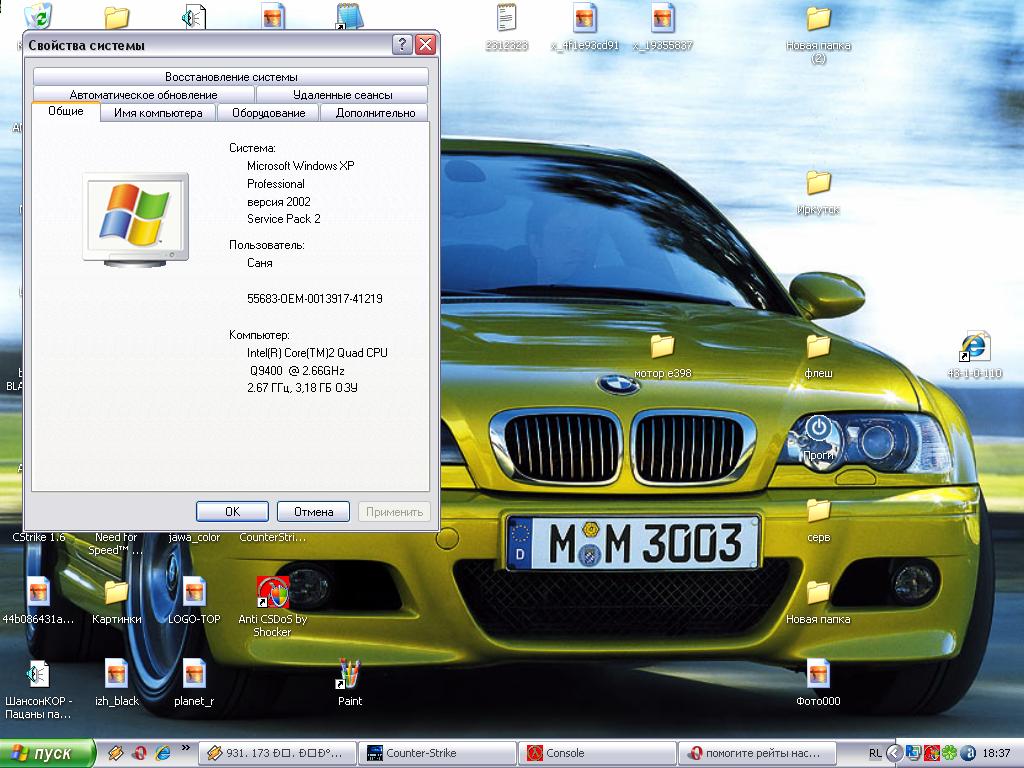Image resolution: width=1024 pixels, height=768 pixels.
Task: Open the Имя компьютера tab
Action: pos(158,113)
